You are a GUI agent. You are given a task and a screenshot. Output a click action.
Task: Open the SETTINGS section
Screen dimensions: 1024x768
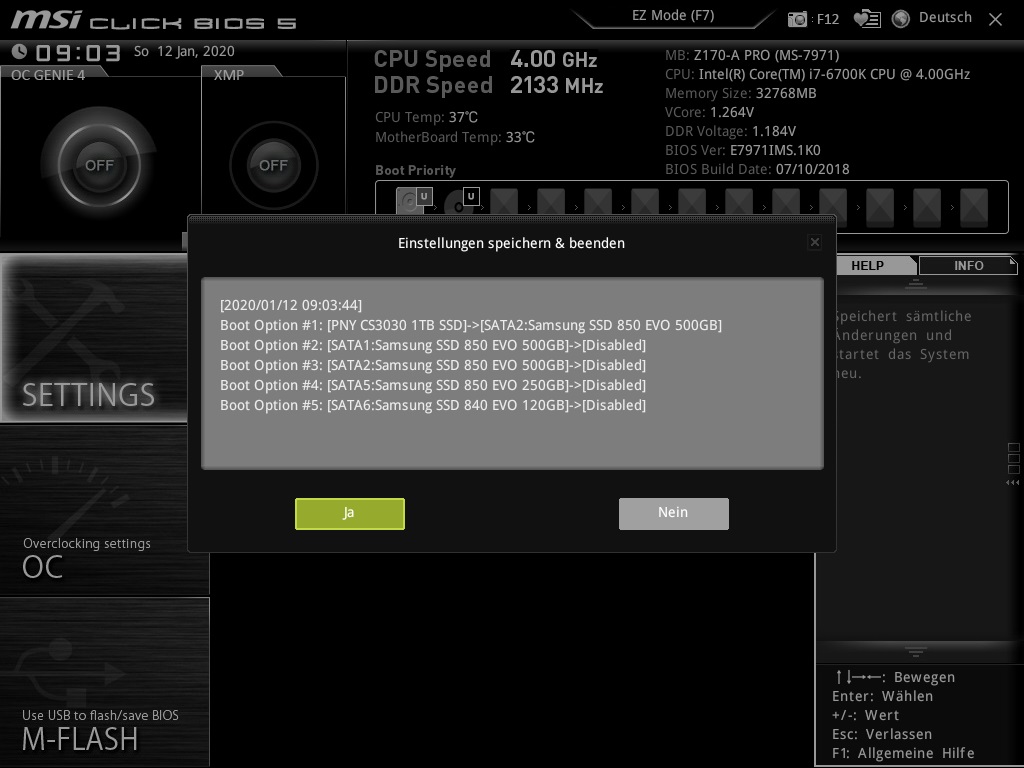click(94, 338)
